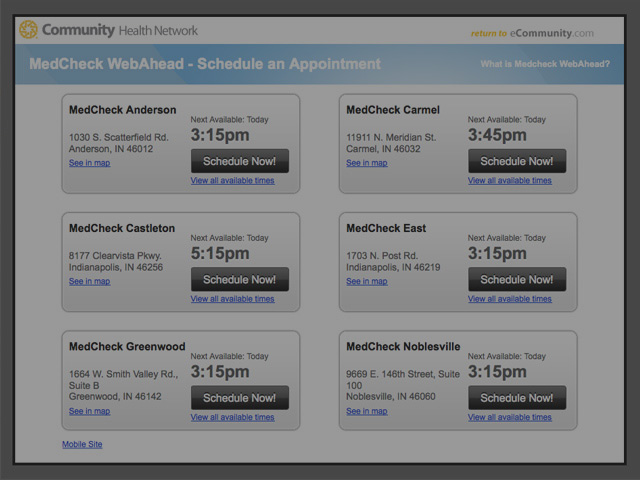See MedCheck Noblesville in map
This screenshot has width=640, height=480.
[367, 411]
